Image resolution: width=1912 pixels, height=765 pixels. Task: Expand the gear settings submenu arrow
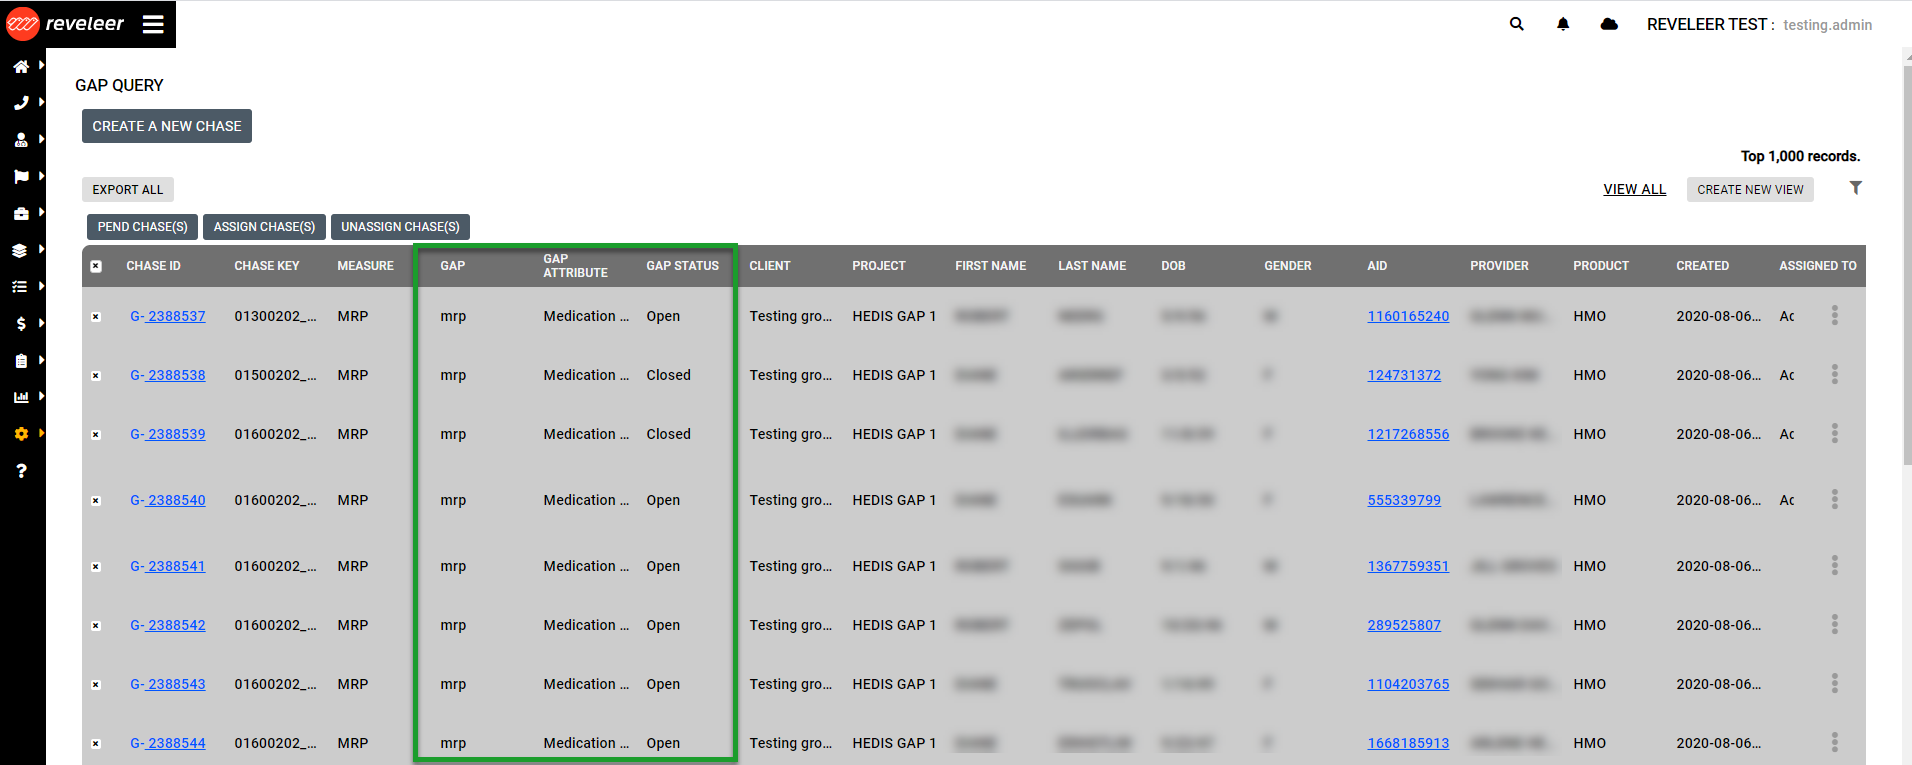(41, 433)
